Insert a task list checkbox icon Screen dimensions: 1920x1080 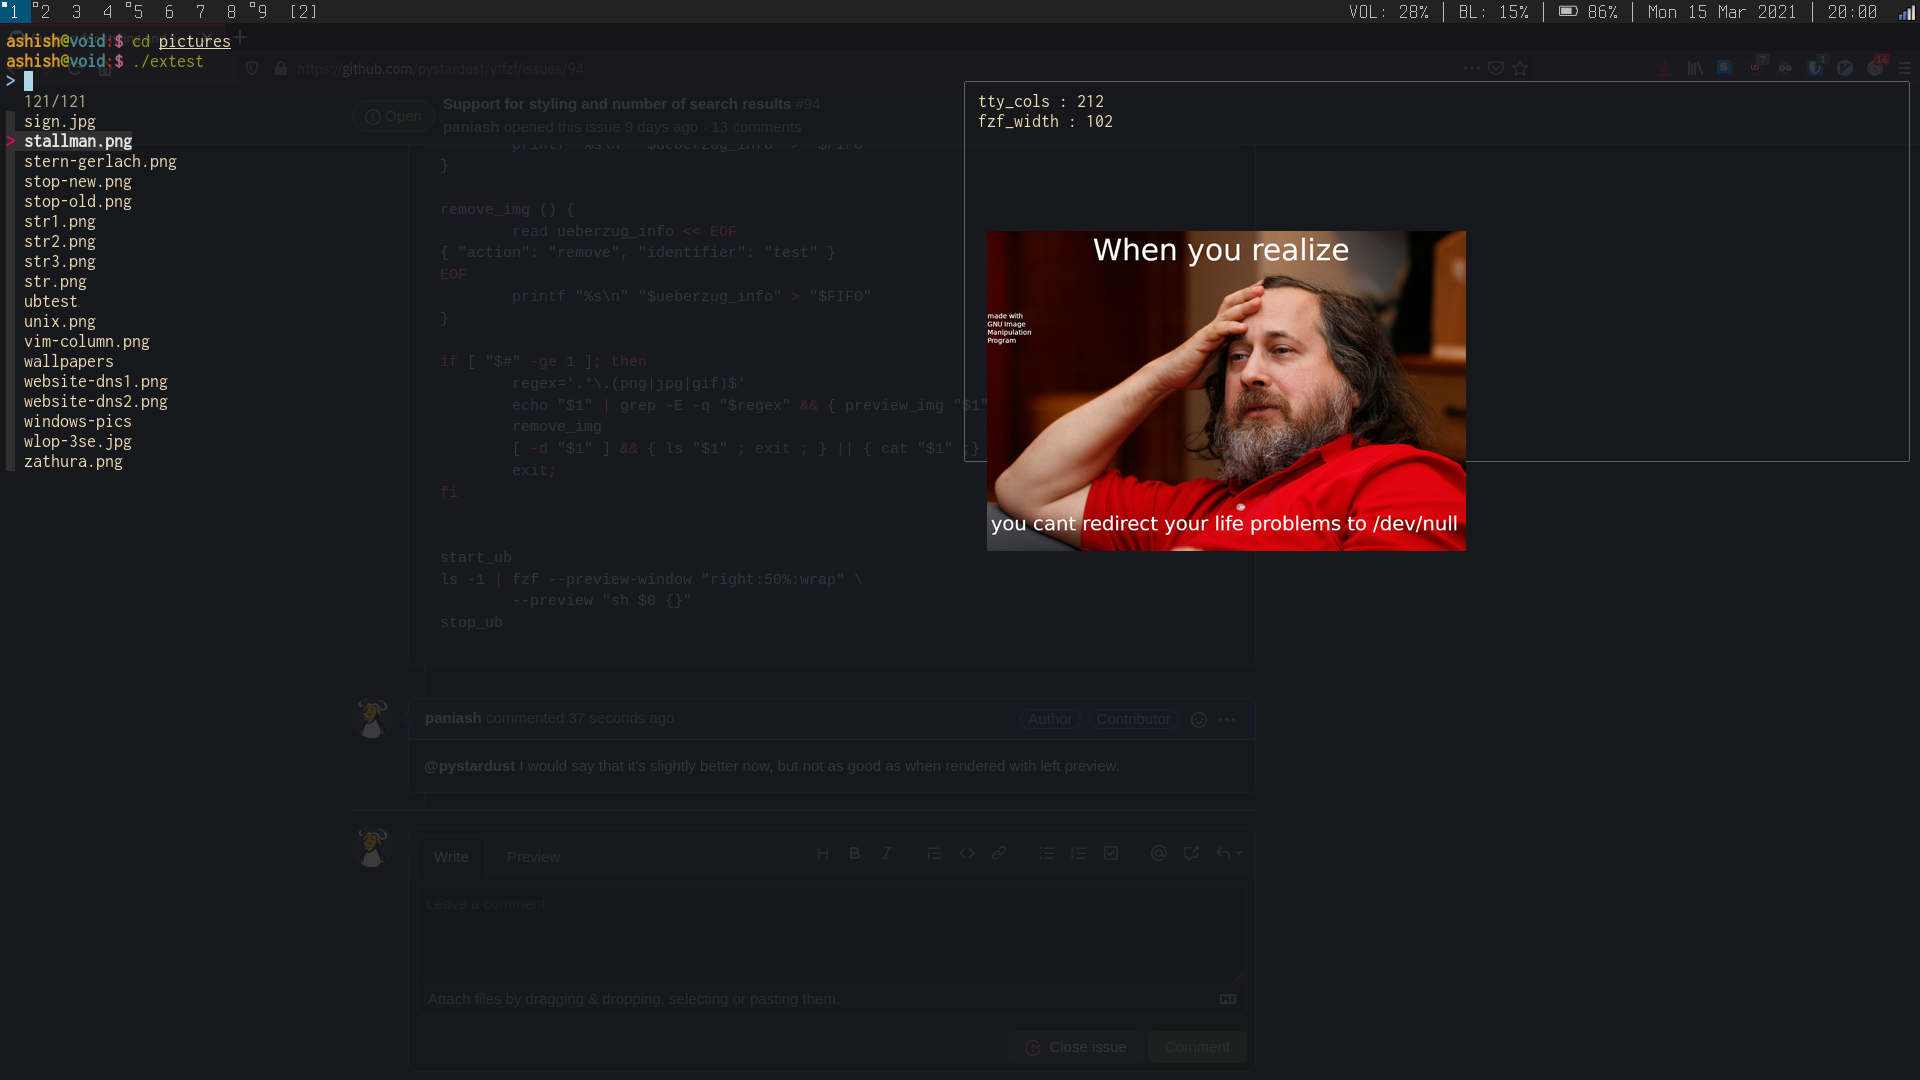point(1111,853)
